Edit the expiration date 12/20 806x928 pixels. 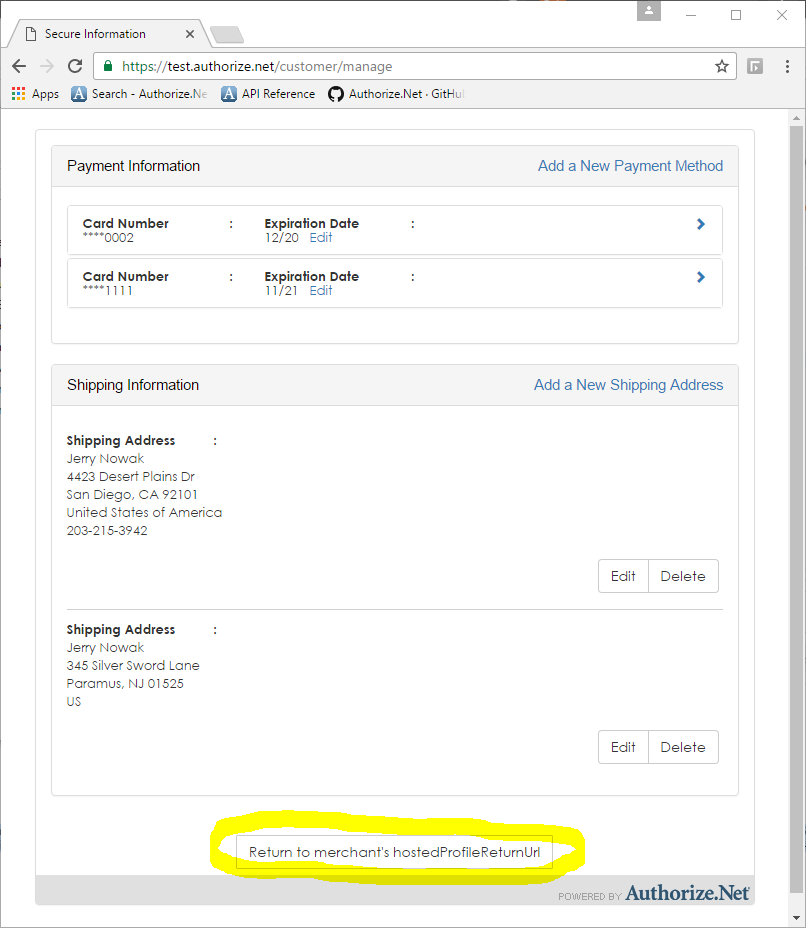(320, 237)
